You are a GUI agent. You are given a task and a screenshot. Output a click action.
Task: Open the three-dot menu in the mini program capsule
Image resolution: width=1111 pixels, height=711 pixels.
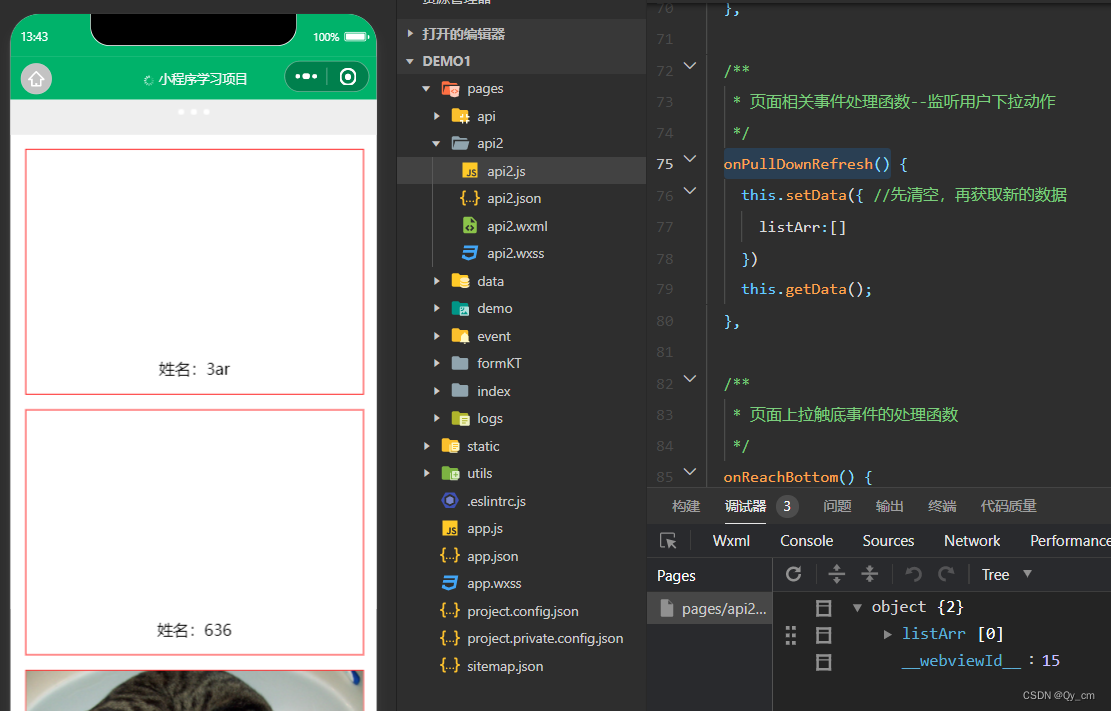(x=306, y=77)
